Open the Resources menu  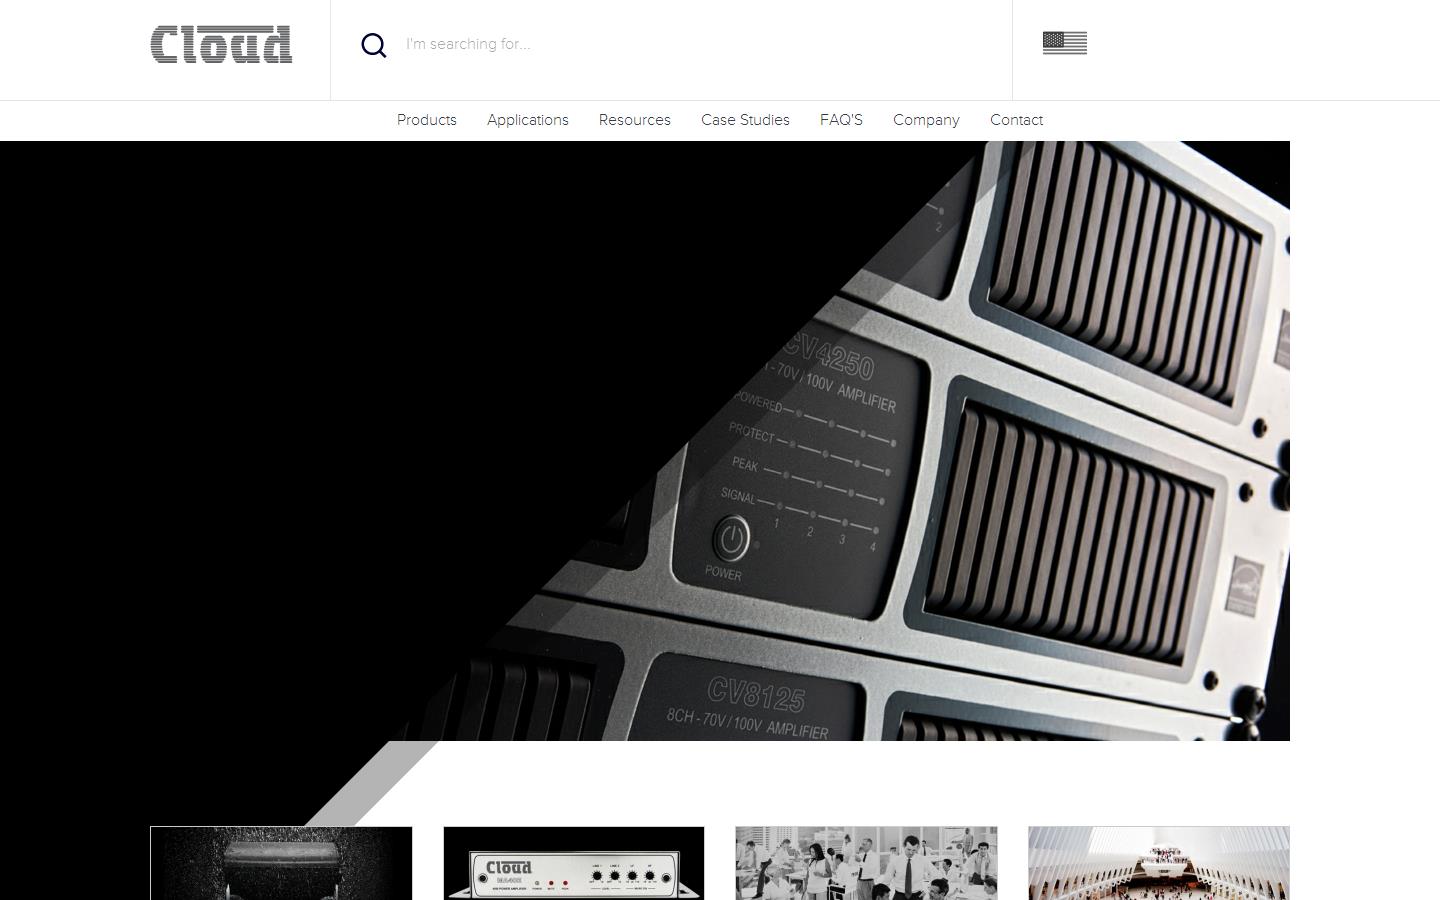pos(635,120)
